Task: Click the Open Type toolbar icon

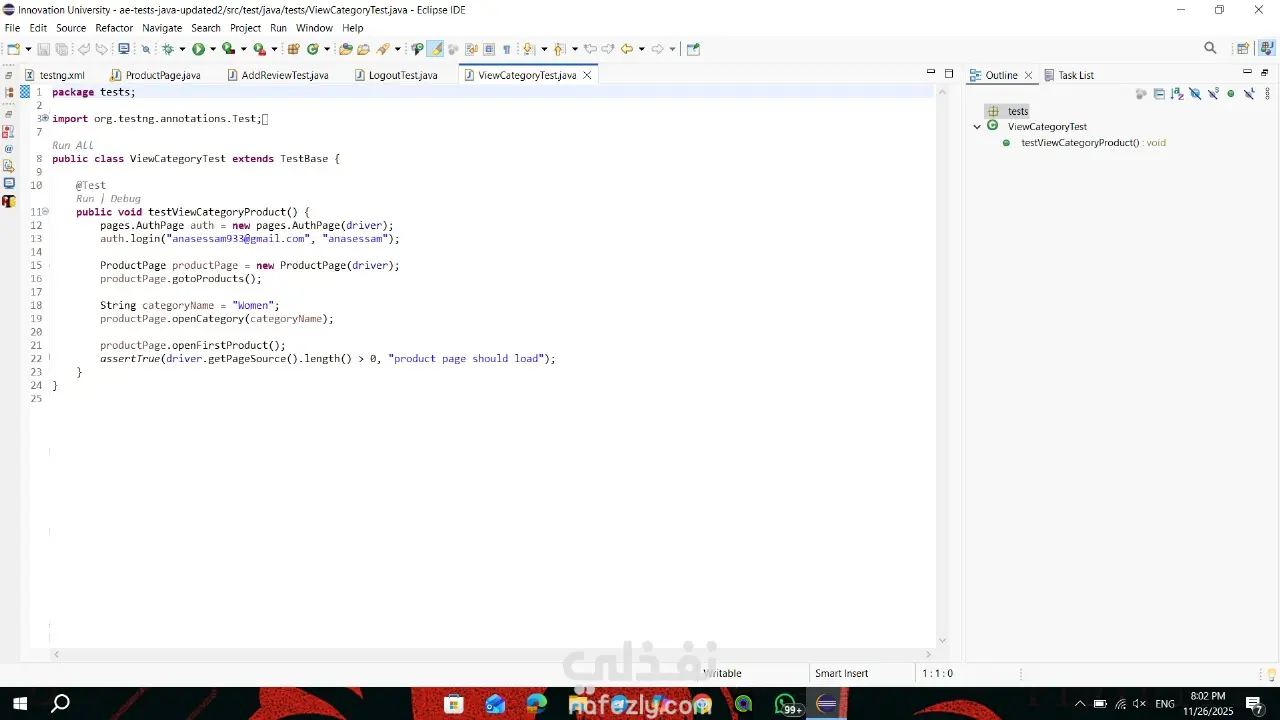Action: pos(346,49)
